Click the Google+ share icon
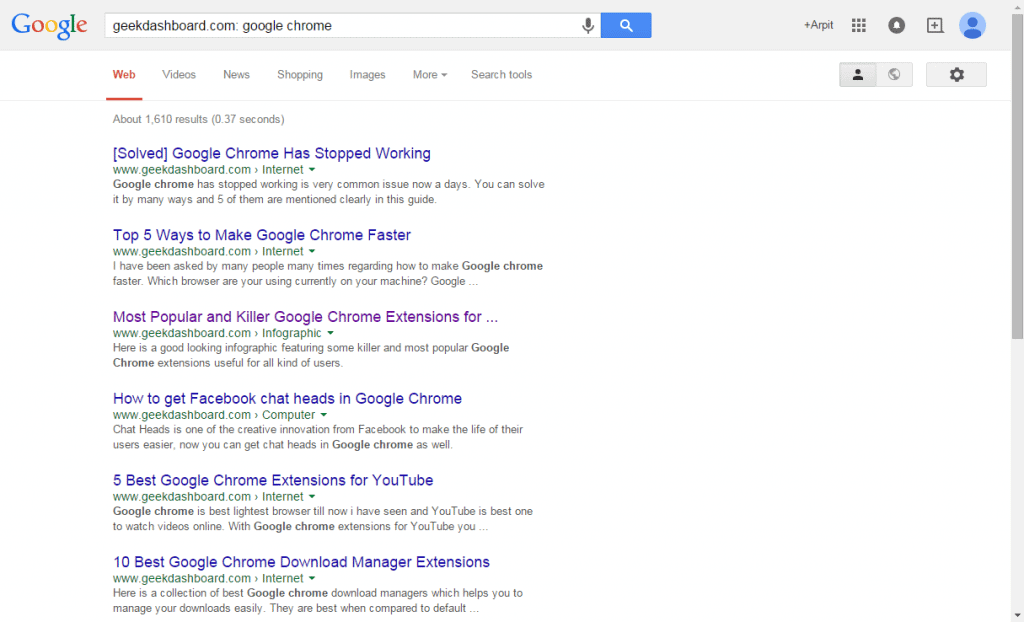 [934, 25]
